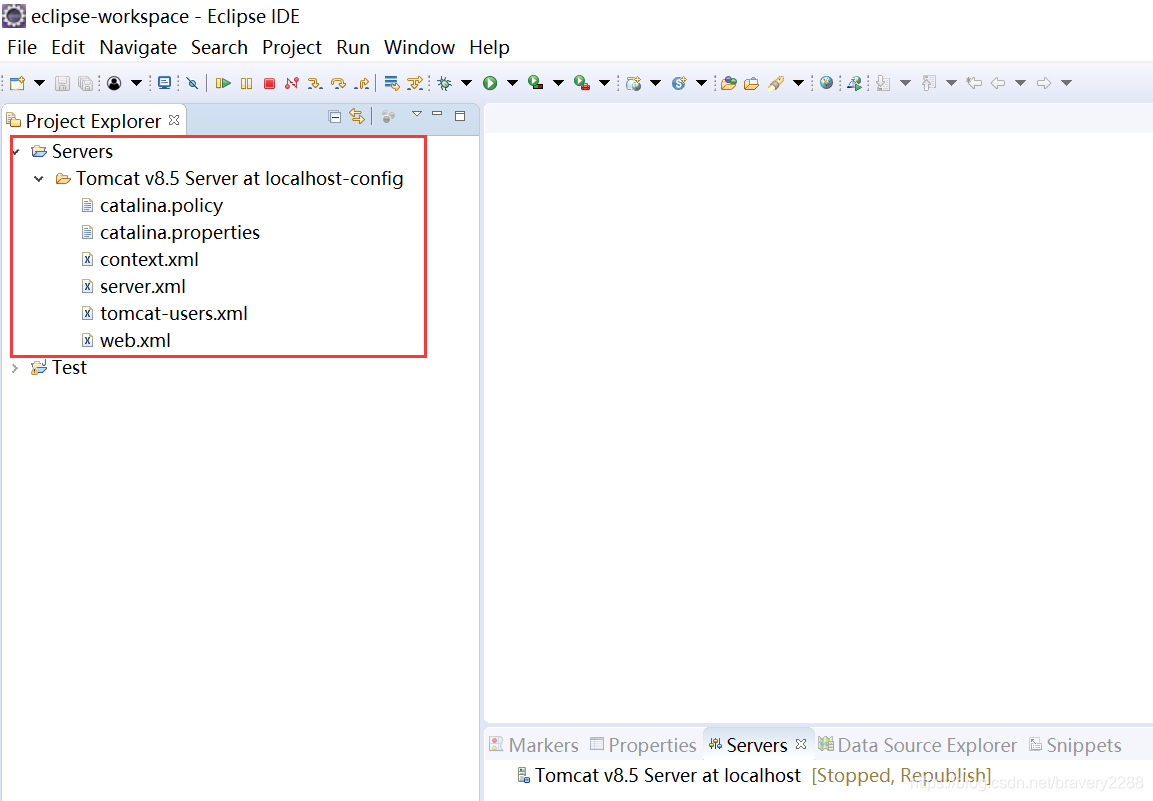This screenshot has height=801, width=1153.
Task: Open a Terminal from the monitor icon
Action: (x=165, y=83)
